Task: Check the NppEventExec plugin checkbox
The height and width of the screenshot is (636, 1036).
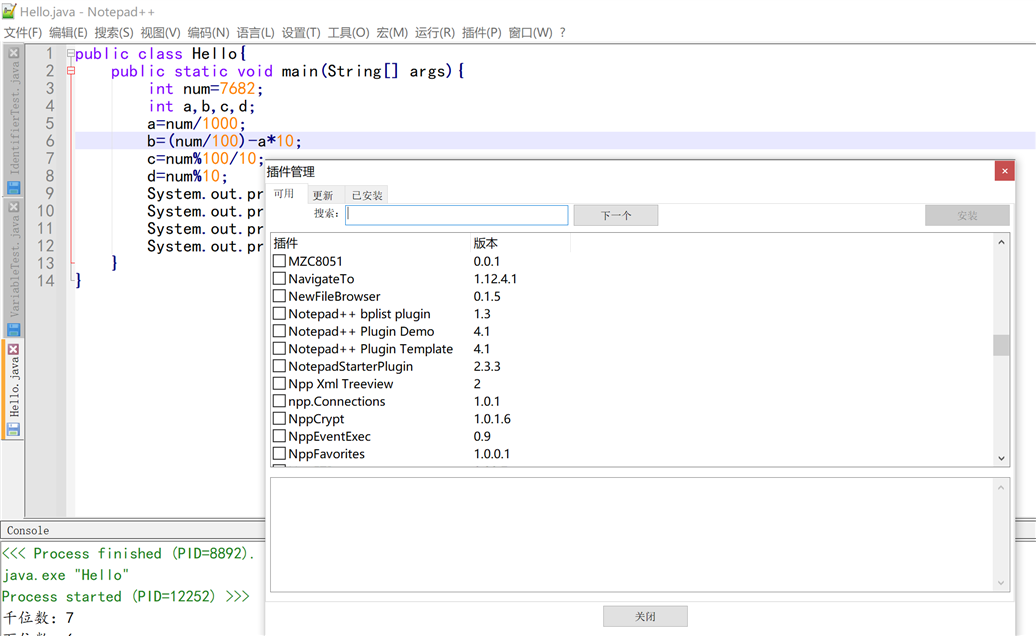Action: pos(279,436)
